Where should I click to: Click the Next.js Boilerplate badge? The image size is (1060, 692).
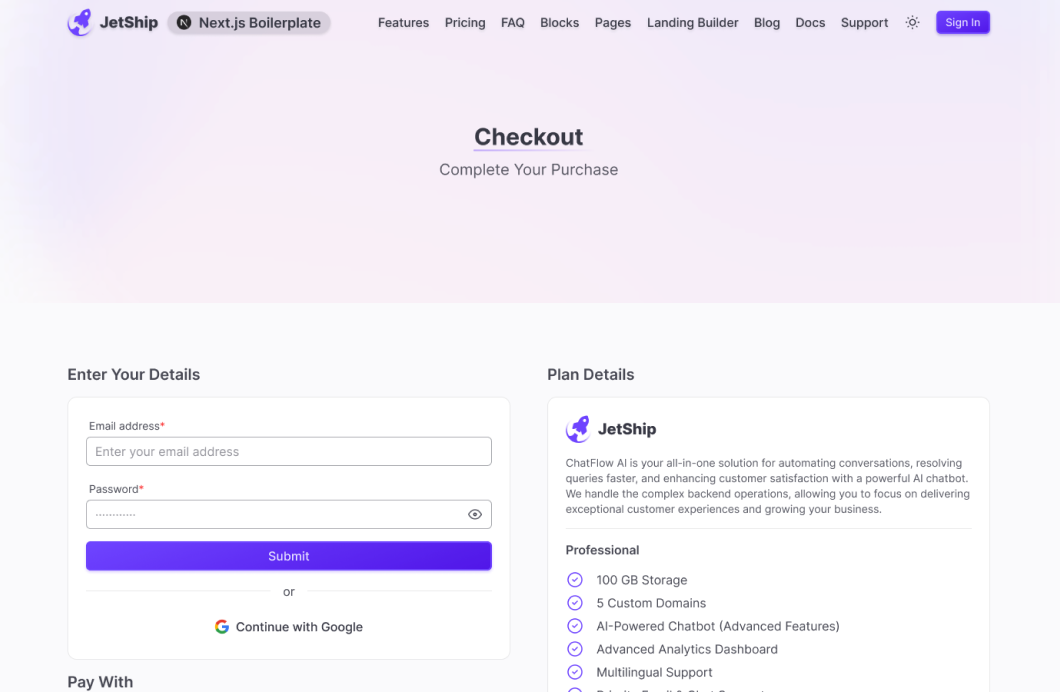[x=249, y=22]
